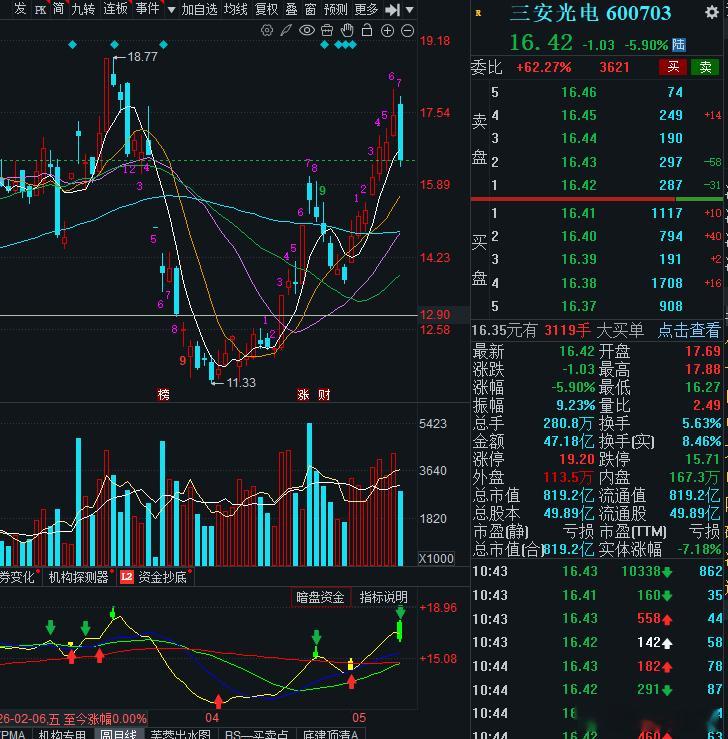Zoom out with the minus circle icon
Viewport: 728px width, 739px height.
point(408,31)
